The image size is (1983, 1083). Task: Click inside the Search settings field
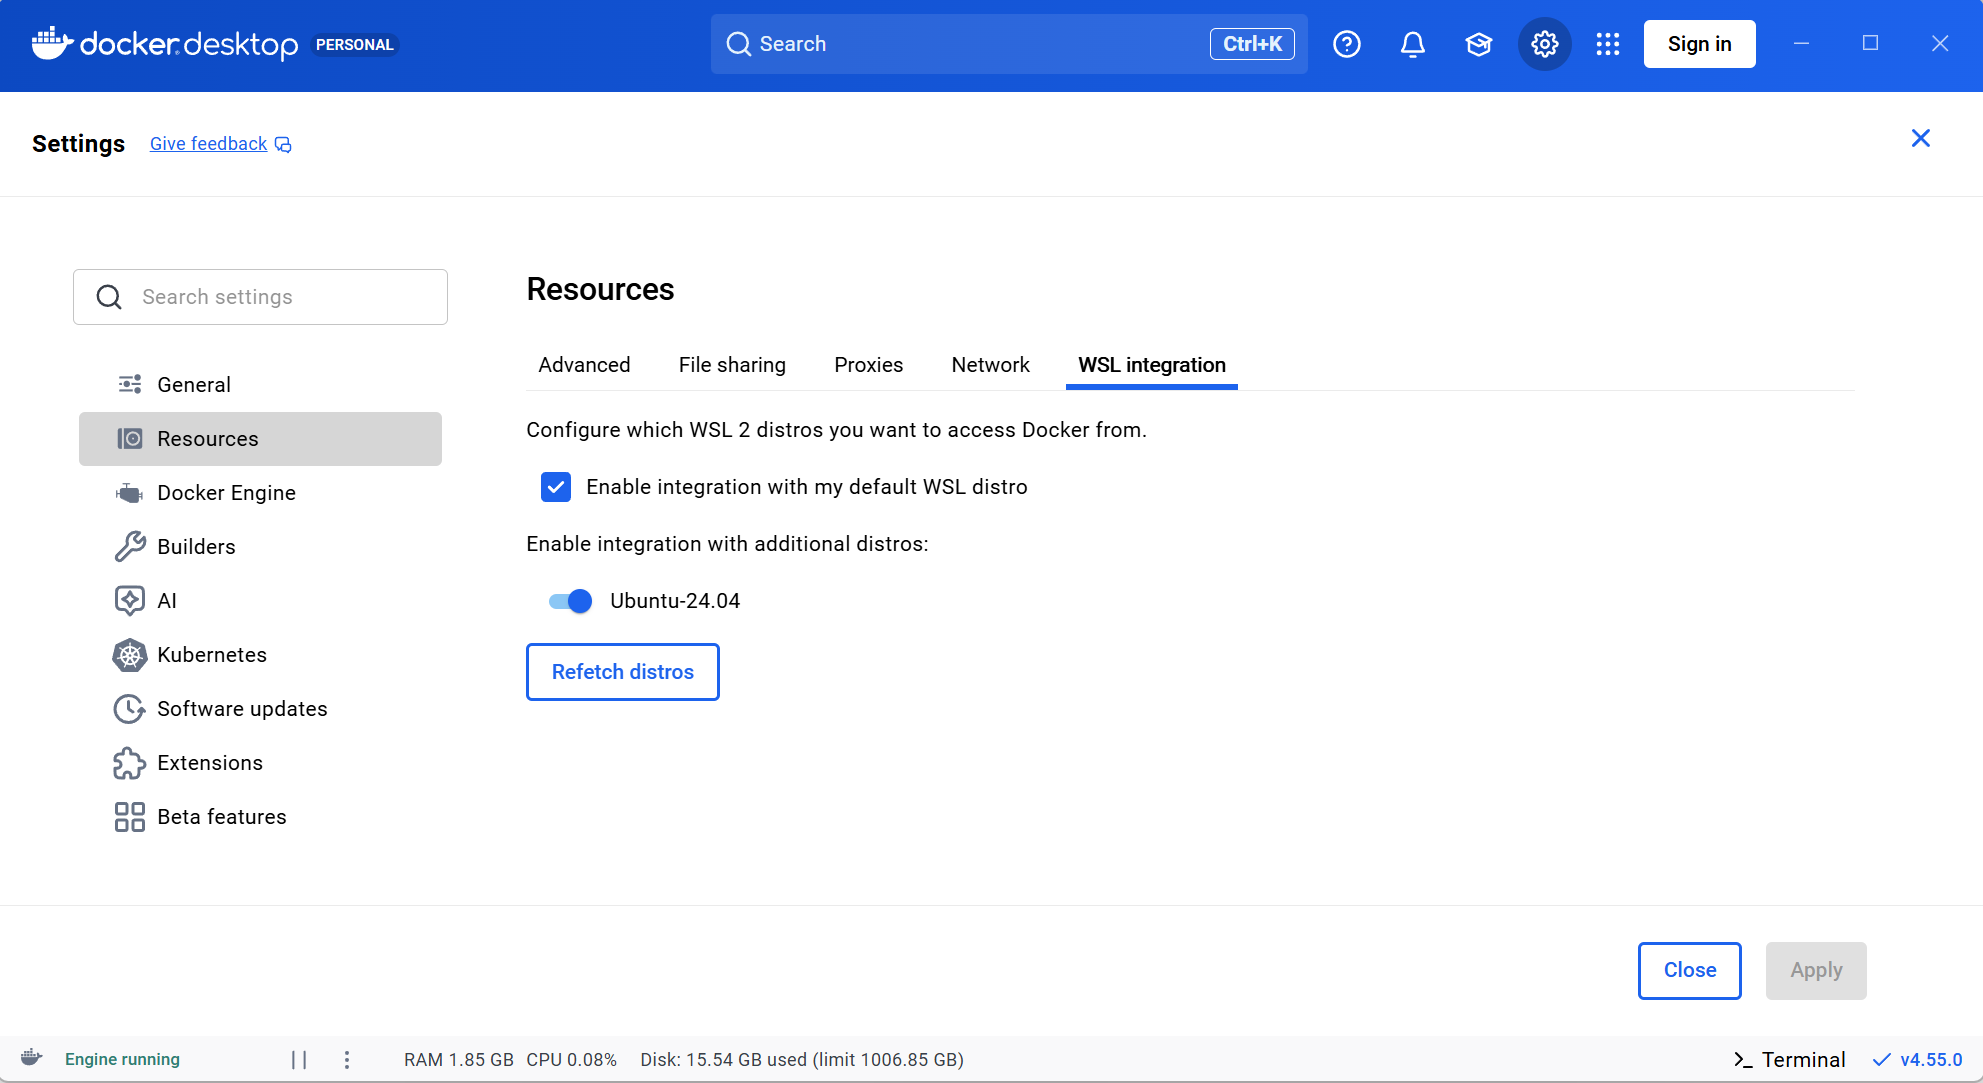point(260,296)
